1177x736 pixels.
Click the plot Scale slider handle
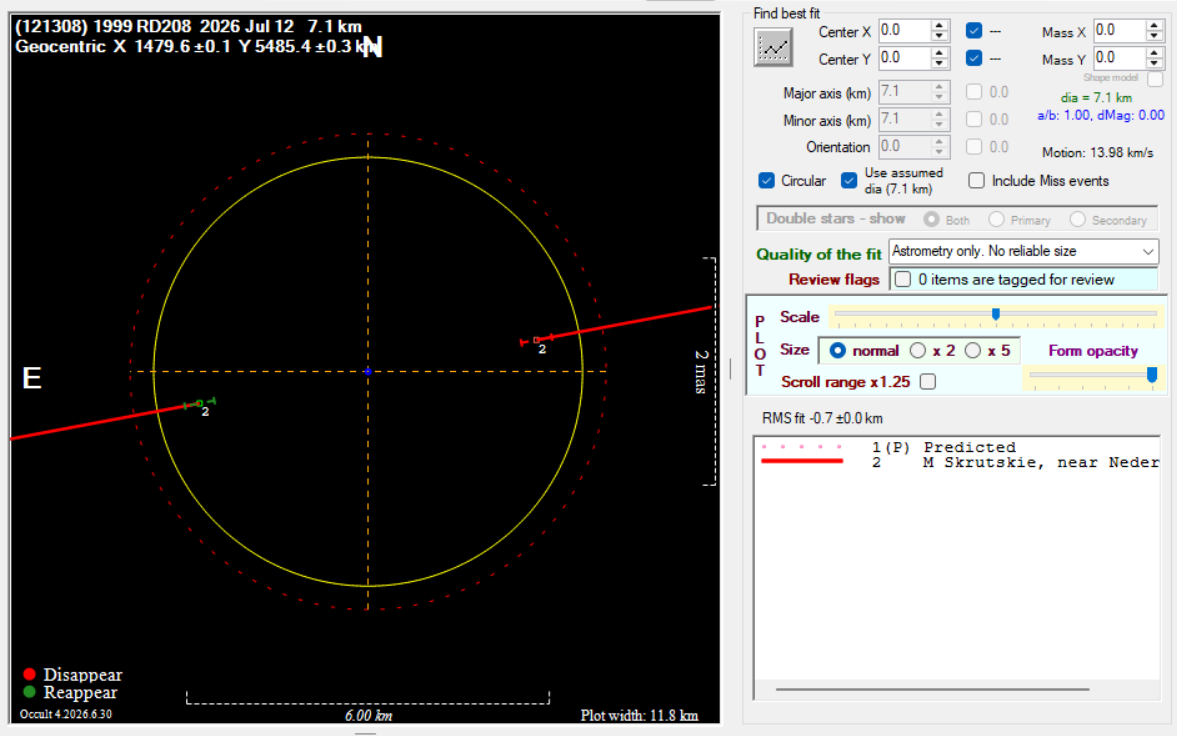point(996,314)
